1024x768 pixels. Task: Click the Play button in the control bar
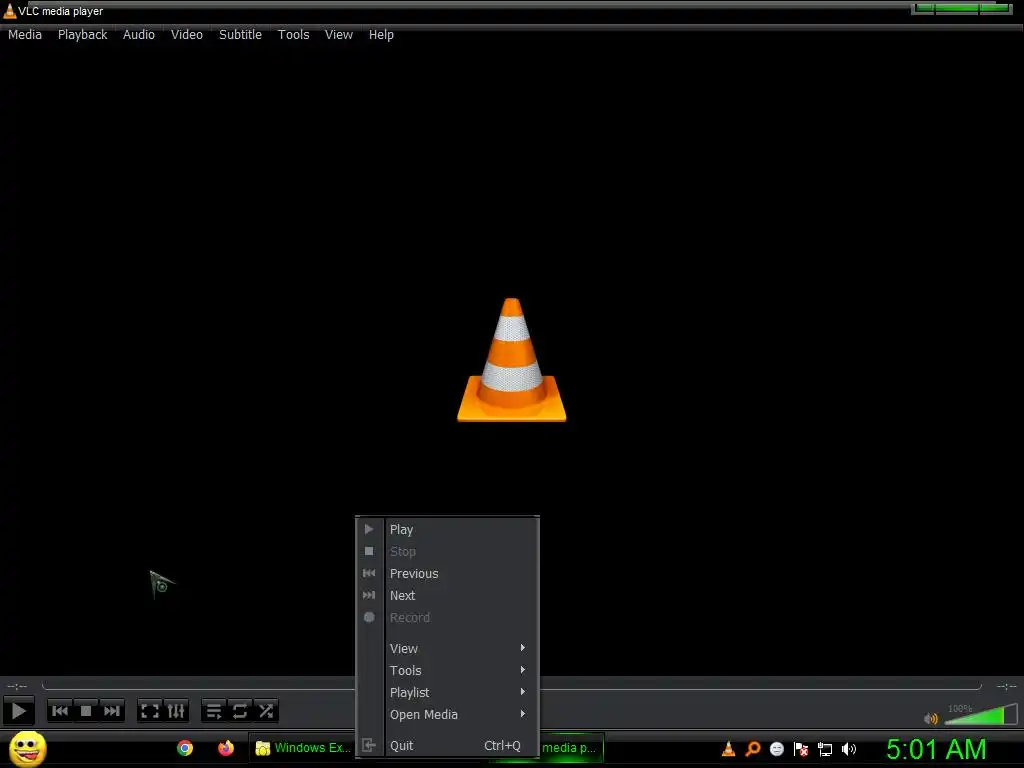(x=18, y=711)
